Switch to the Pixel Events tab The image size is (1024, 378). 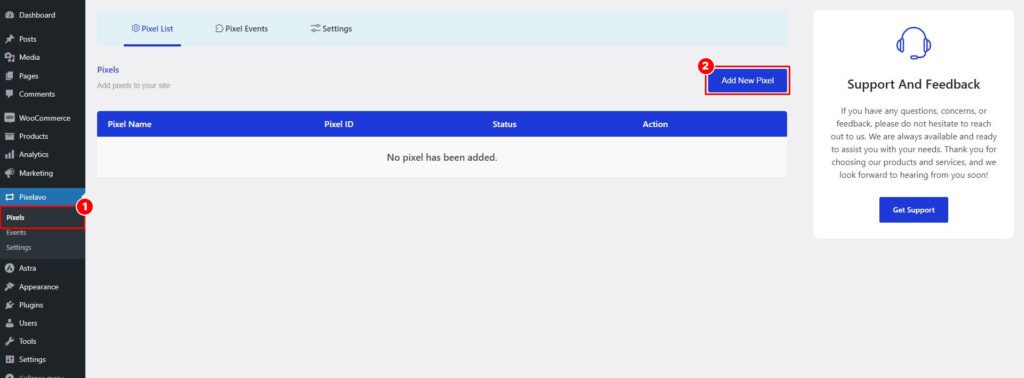point(242,29)
